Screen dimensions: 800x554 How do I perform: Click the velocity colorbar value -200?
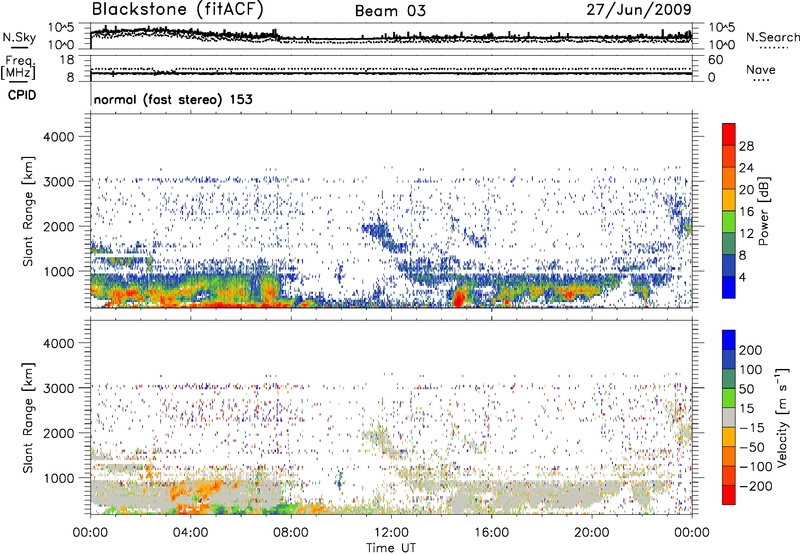click(x=756, y=486)
